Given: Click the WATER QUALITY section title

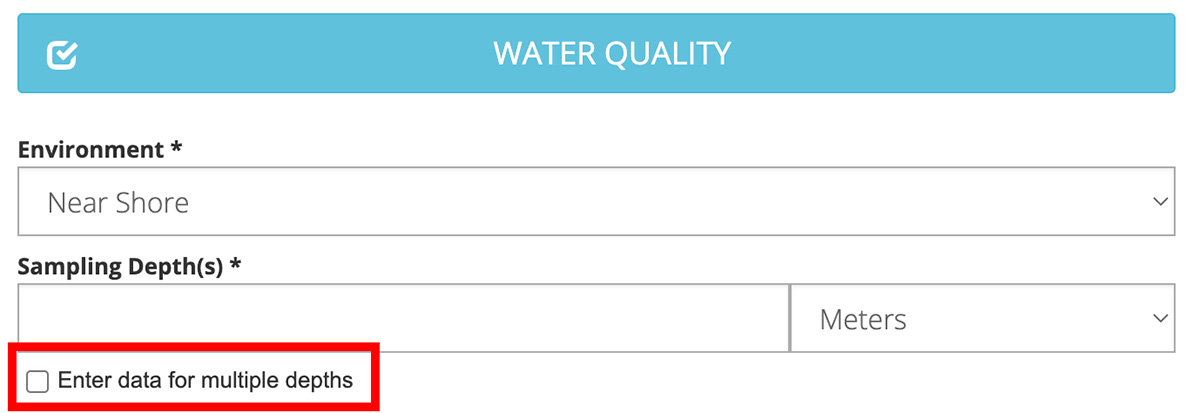Looking at the screenshot, I should click(612, 53).
